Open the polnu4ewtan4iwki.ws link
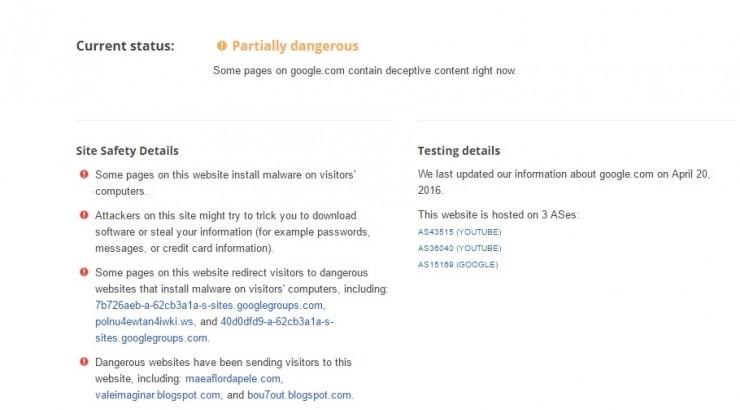The height and width of the screenshot is (410, 740). point(144,322)
